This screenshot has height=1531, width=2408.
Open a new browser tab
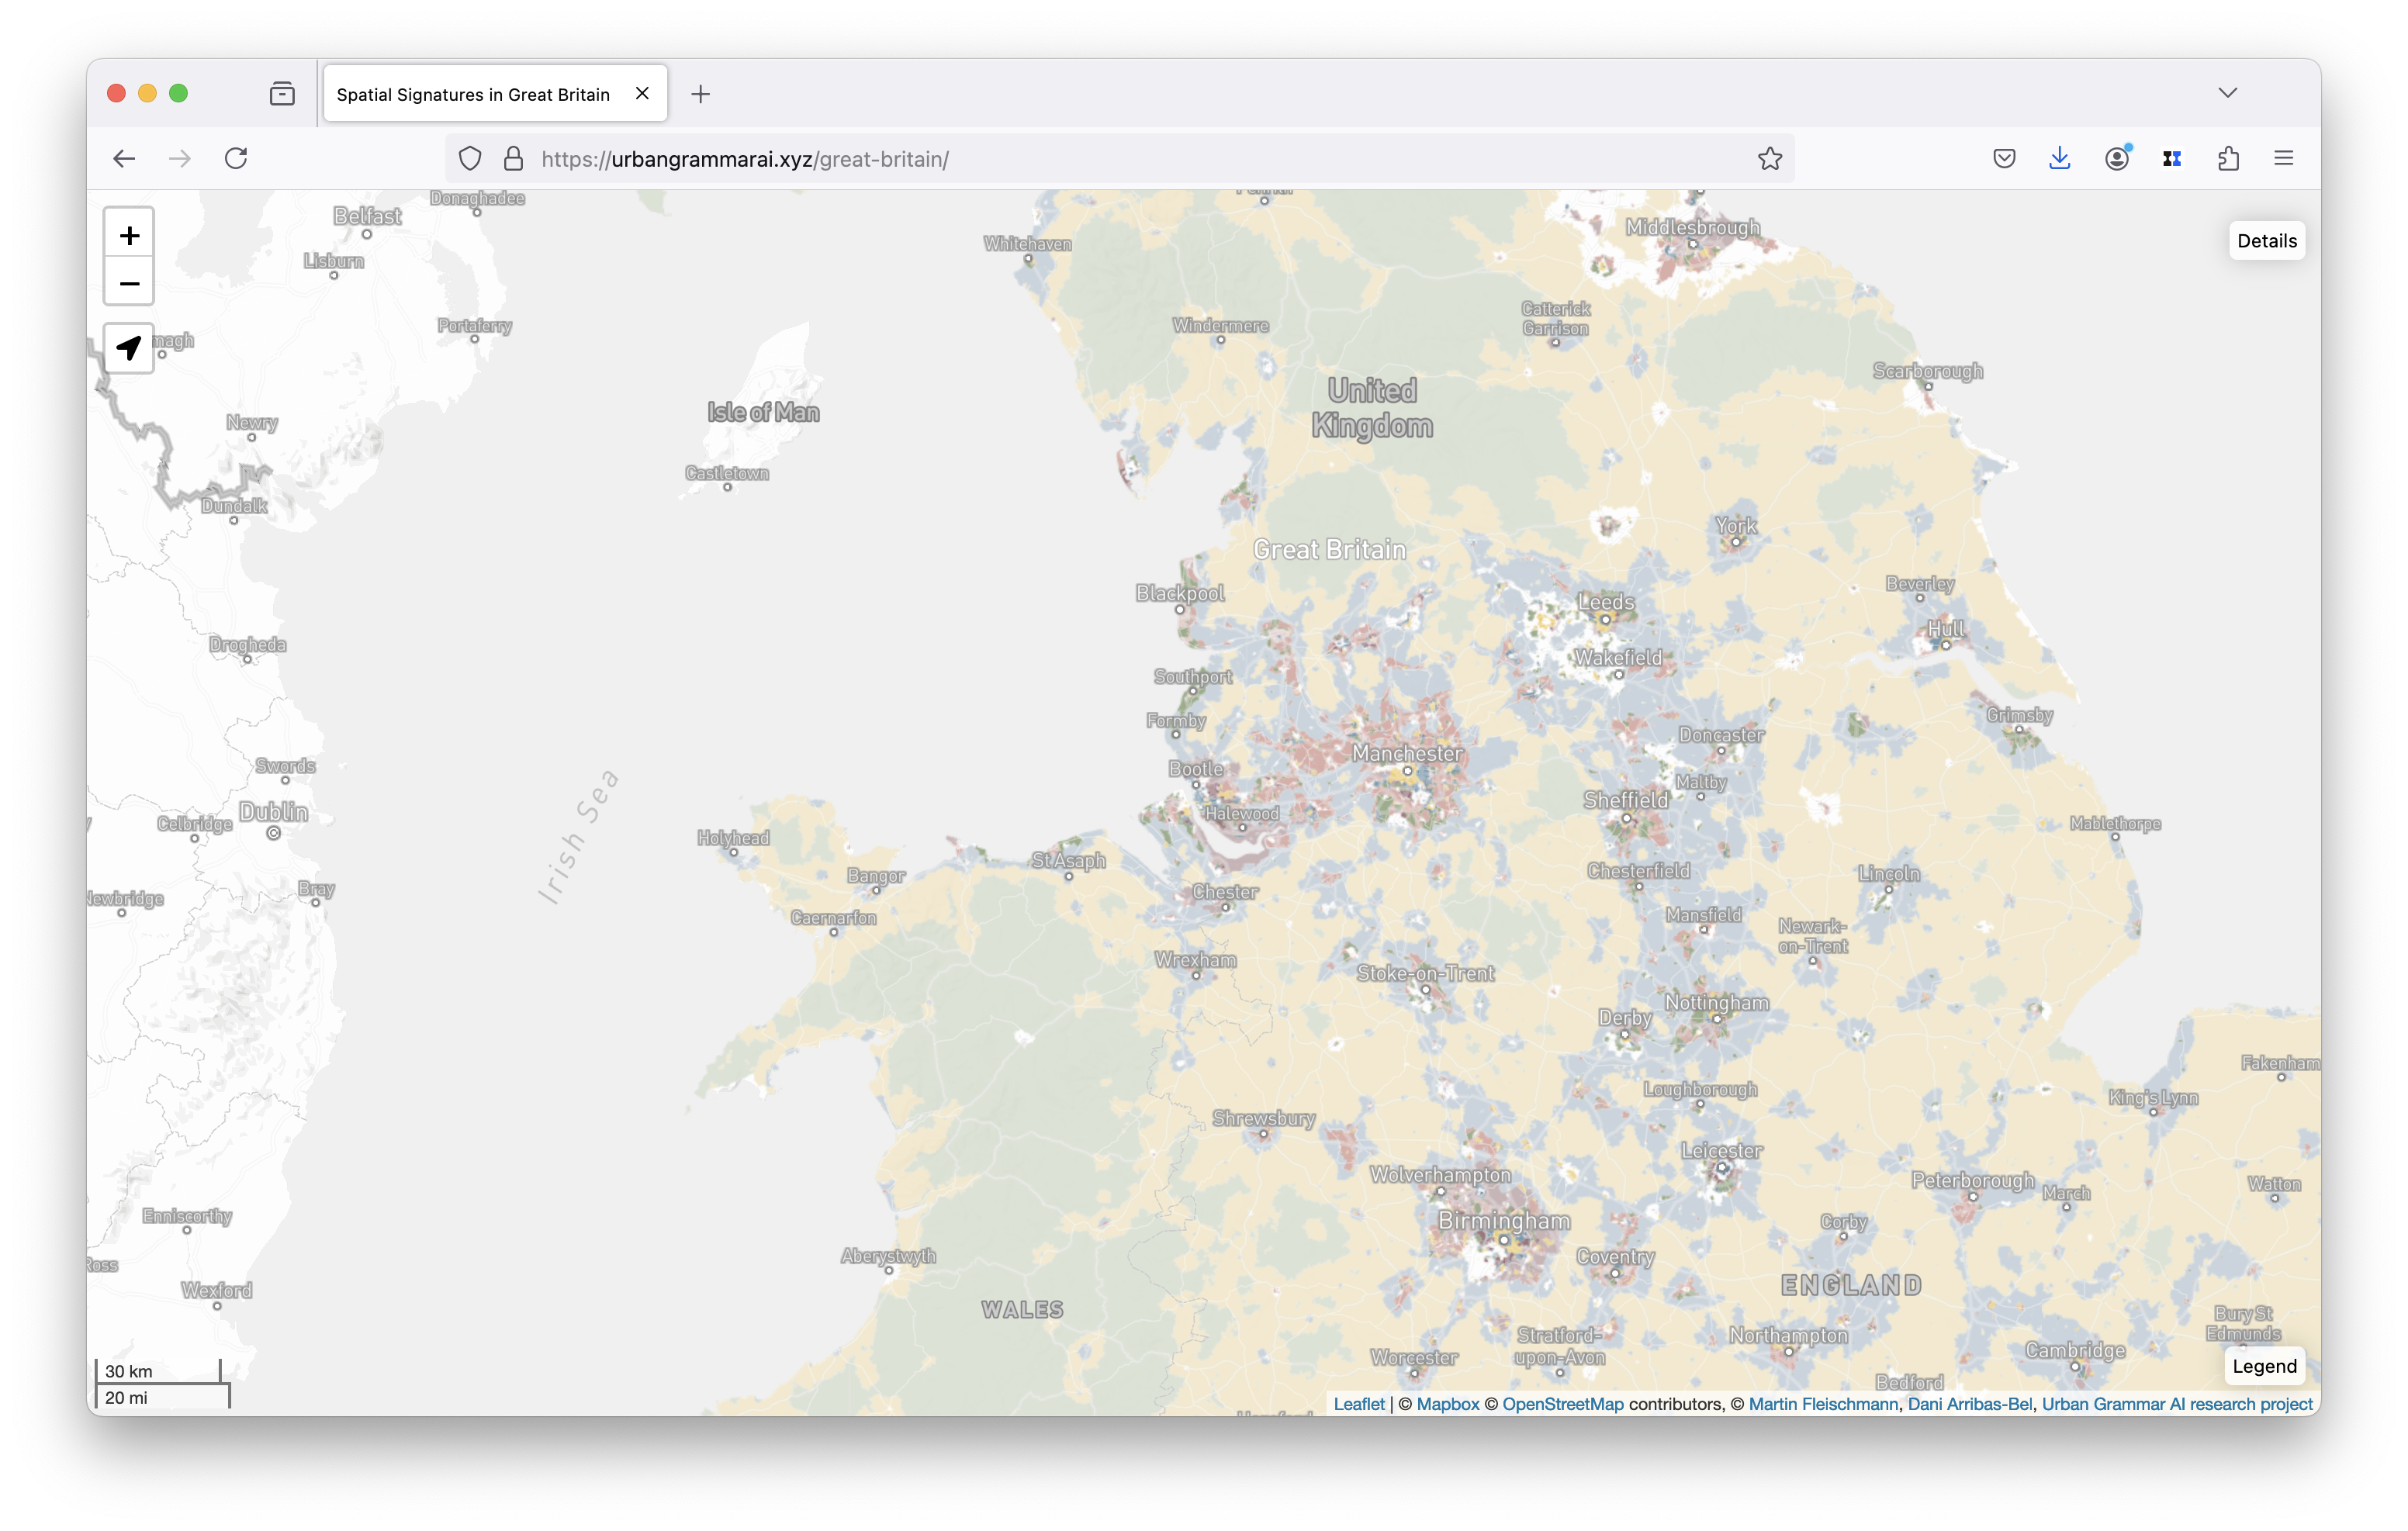tap(701, 94)
